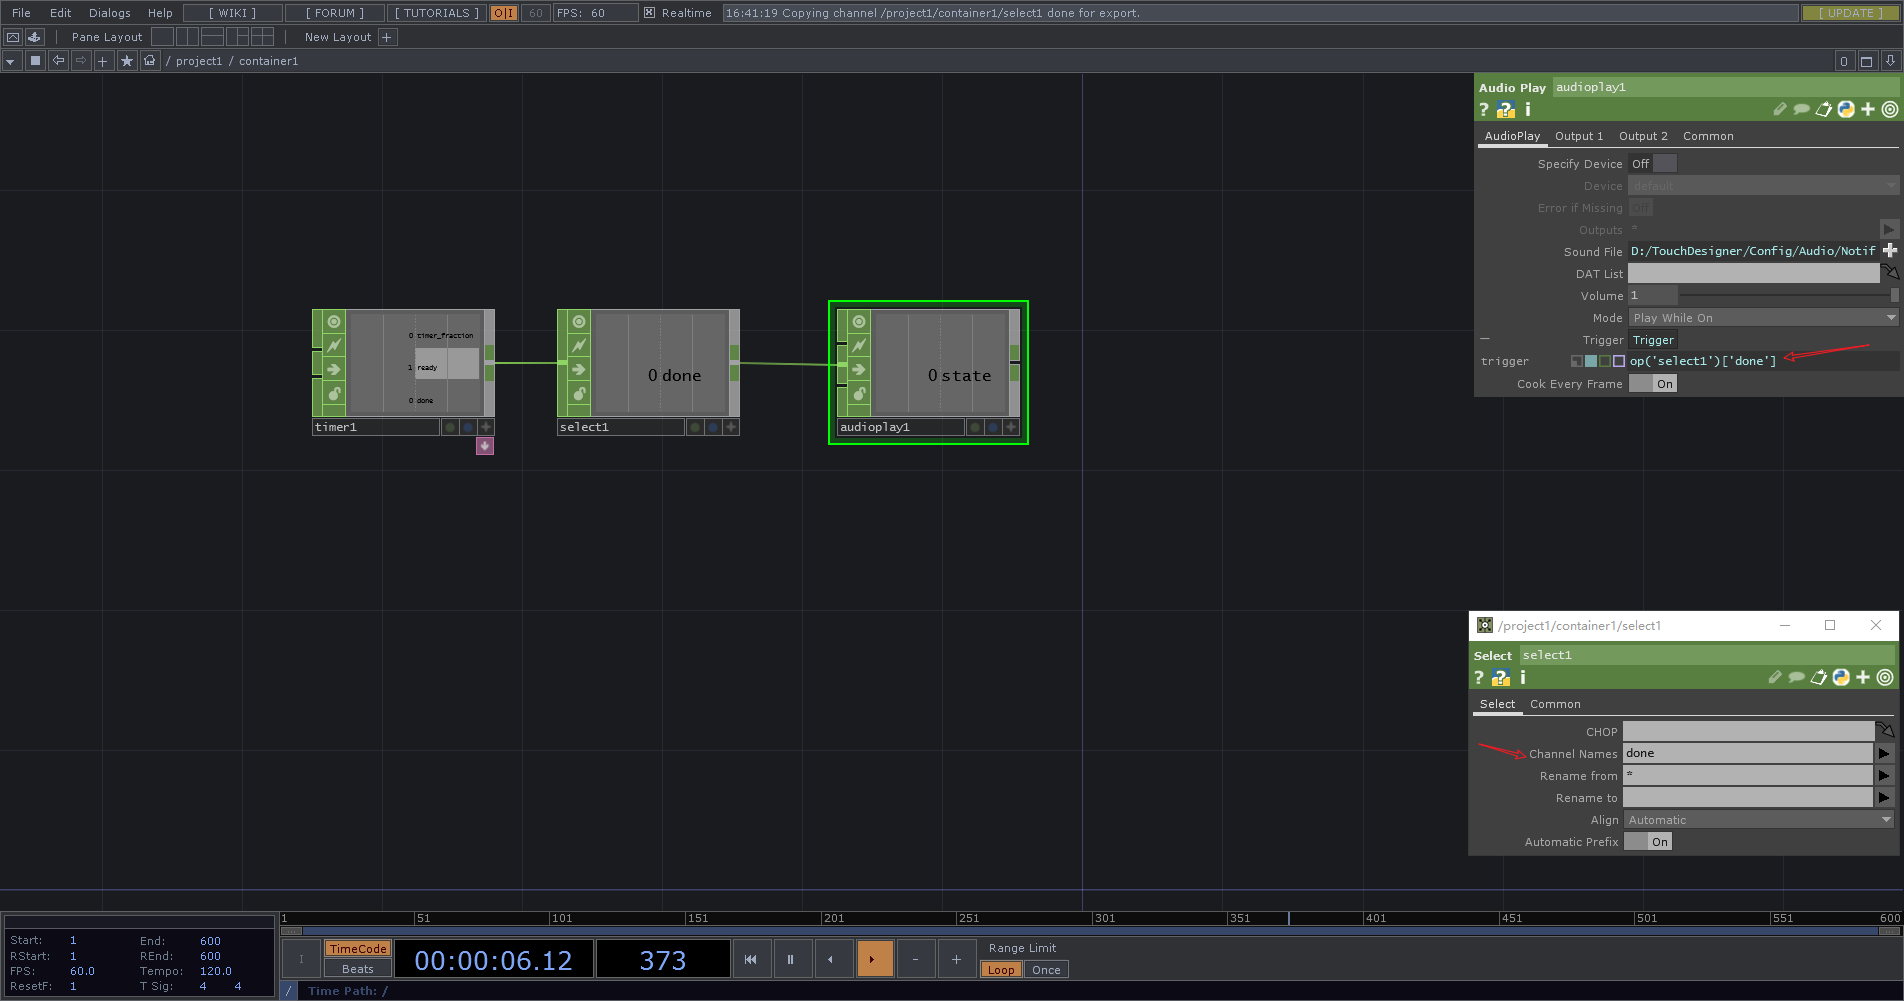
Task: Click the help question mark icon on select1
Action: click(1478, 677)
